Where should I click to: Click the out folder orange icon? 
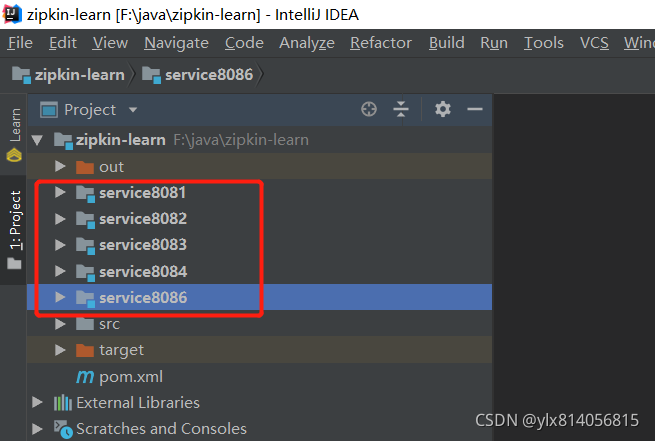[x=85, y=167]
